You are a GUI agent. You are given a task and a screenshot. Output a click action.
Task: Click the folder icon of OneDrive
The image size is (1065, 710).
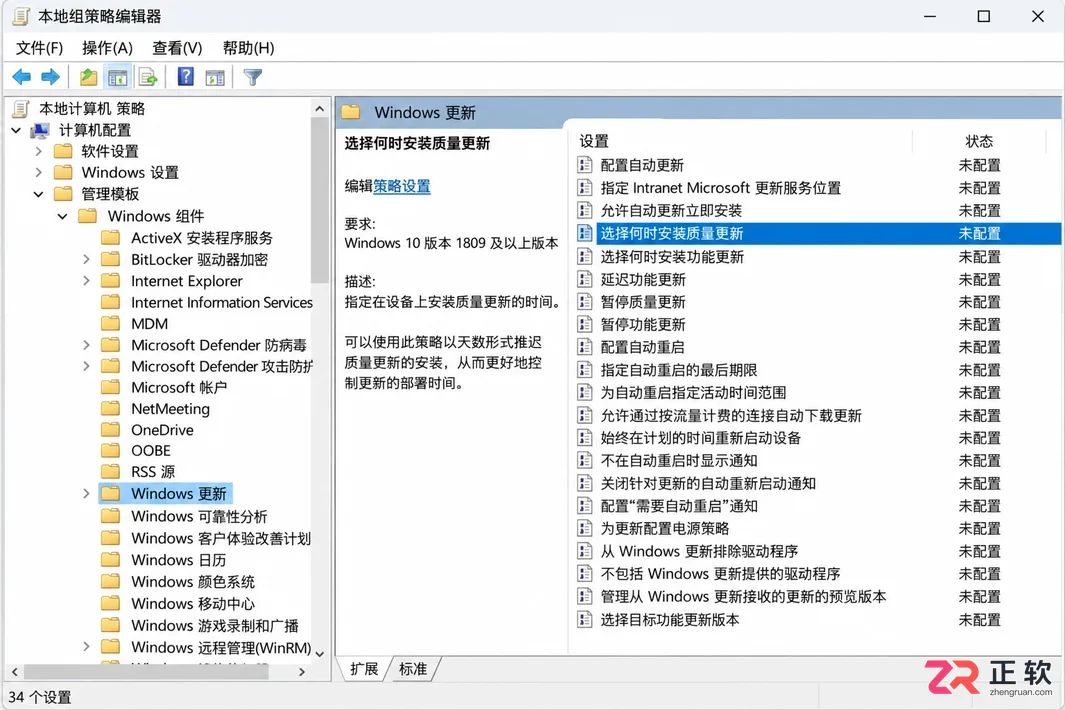point(111,429)
